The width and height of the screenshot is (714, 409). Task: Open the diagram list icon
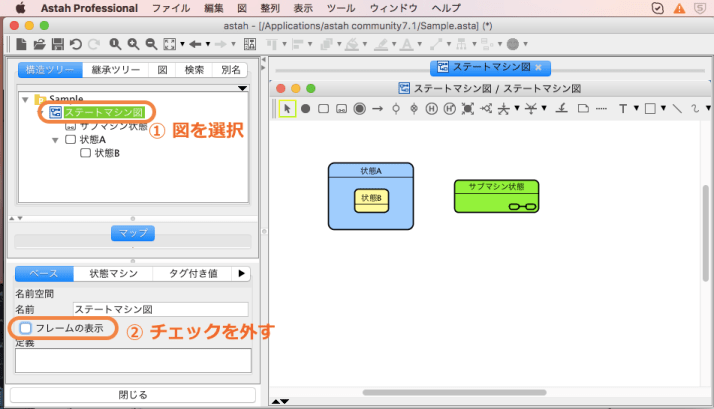250,44
